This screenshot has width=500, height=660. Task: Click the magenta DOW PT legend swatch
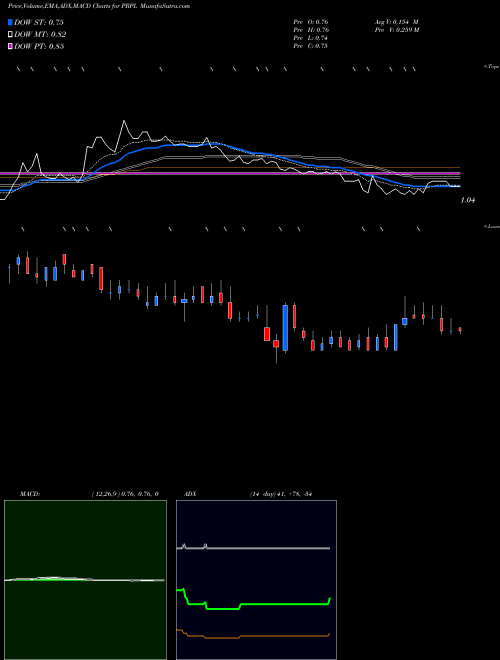point(10,46)
